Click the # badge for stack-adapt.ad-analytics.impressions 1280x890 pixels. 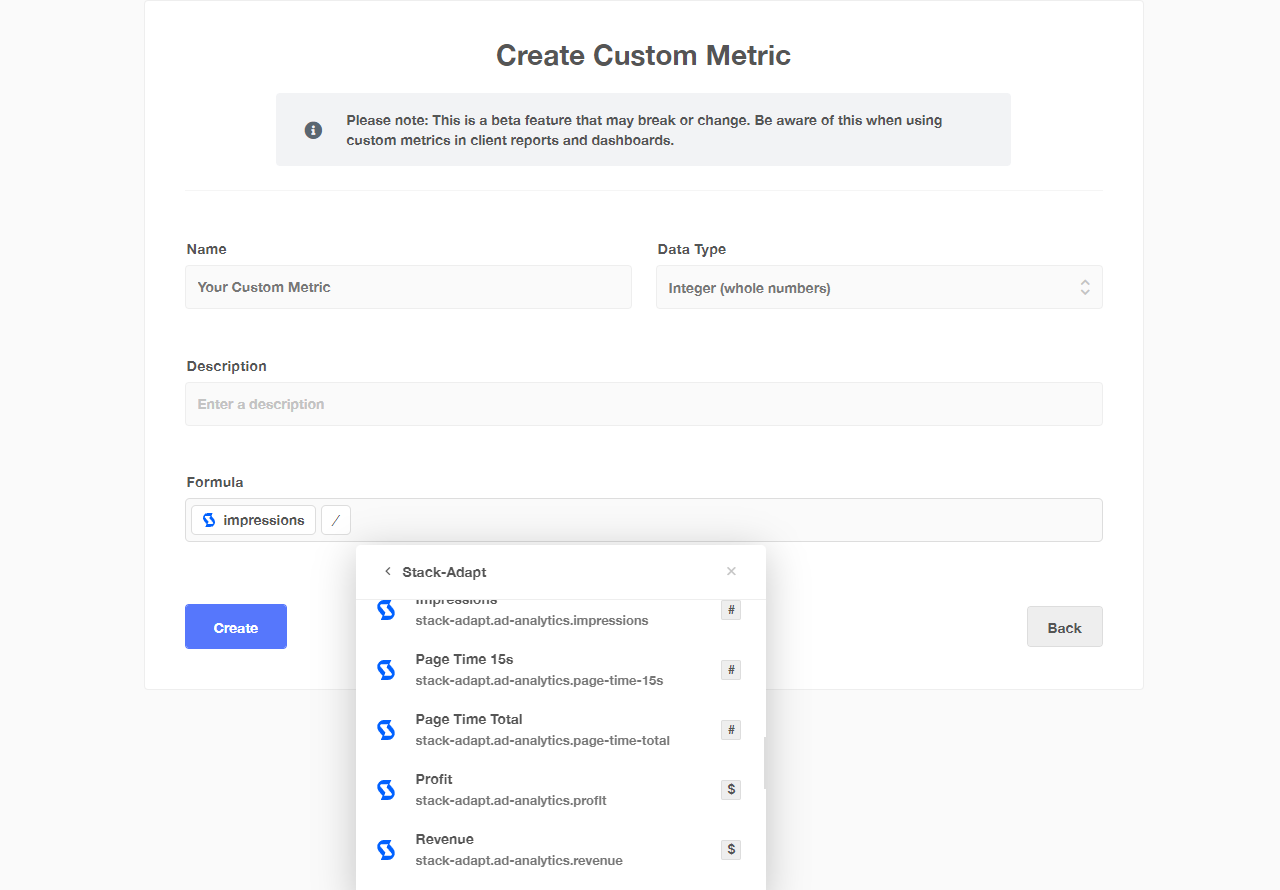coord(731,610)
